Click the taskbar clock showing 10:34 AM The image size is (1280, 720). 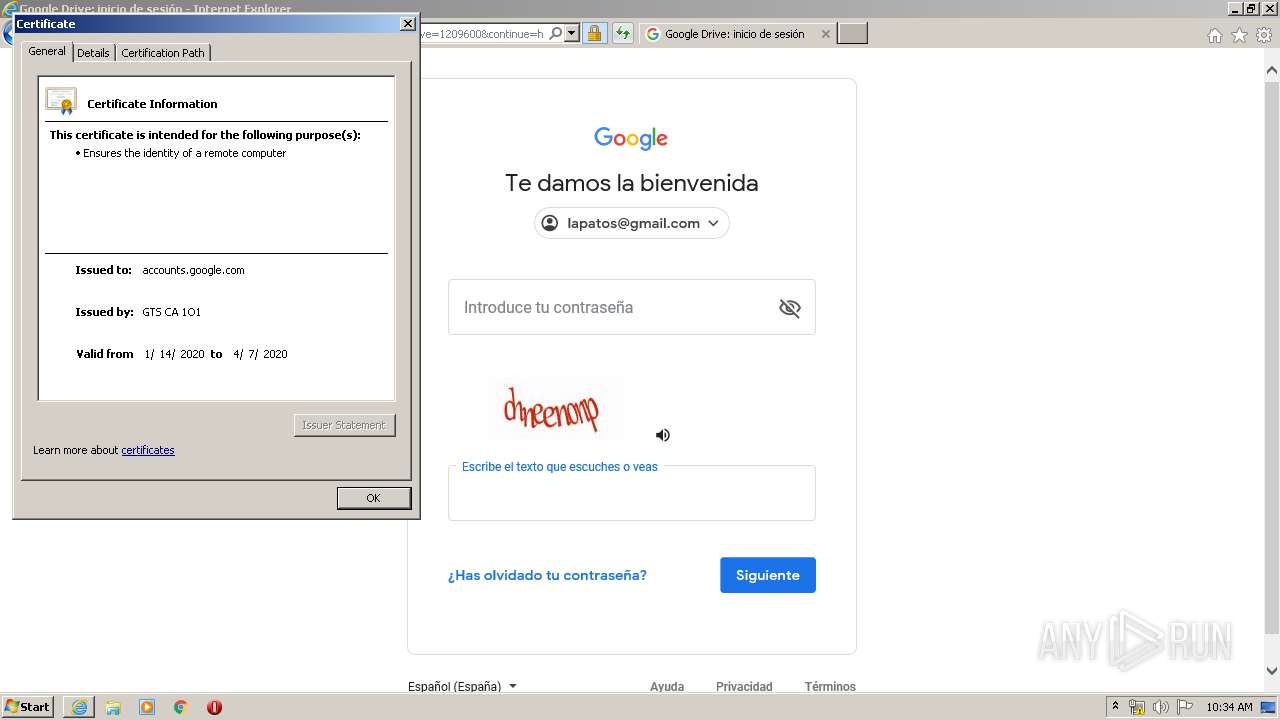(1229, 707)
